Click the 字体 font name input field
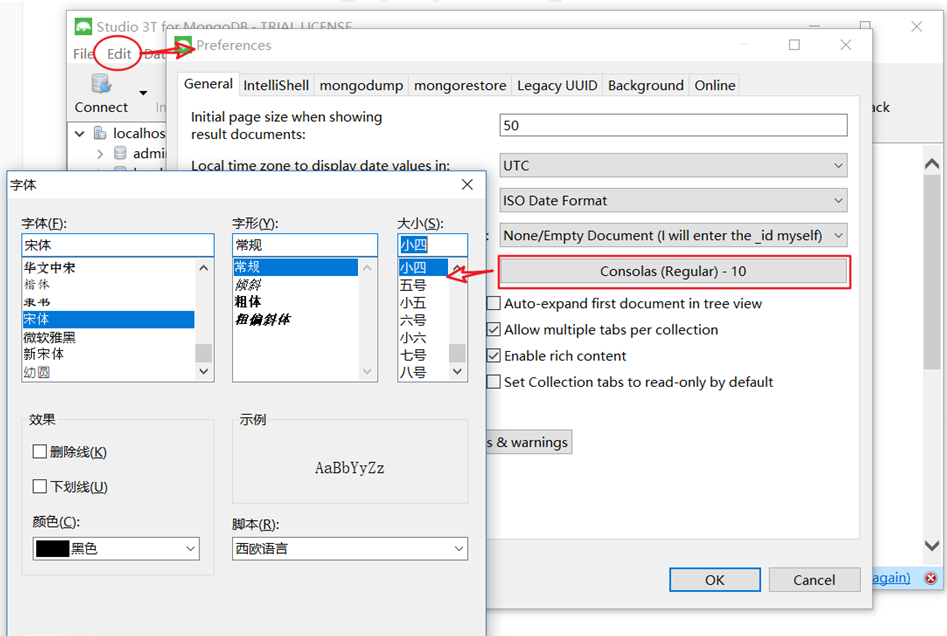The width and height of the screenshot is (947, 636). coord(118,245)
